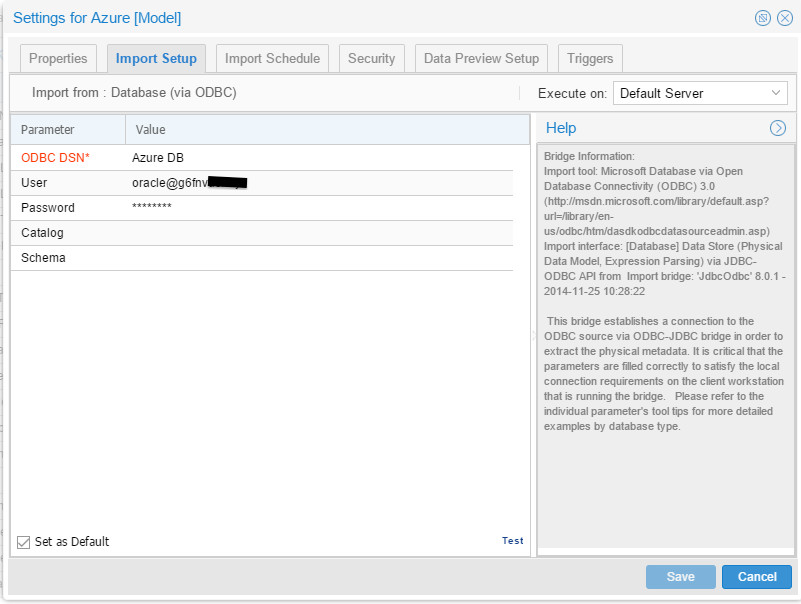
Task: Select the User parameter label
Action: tap(34, 183)
